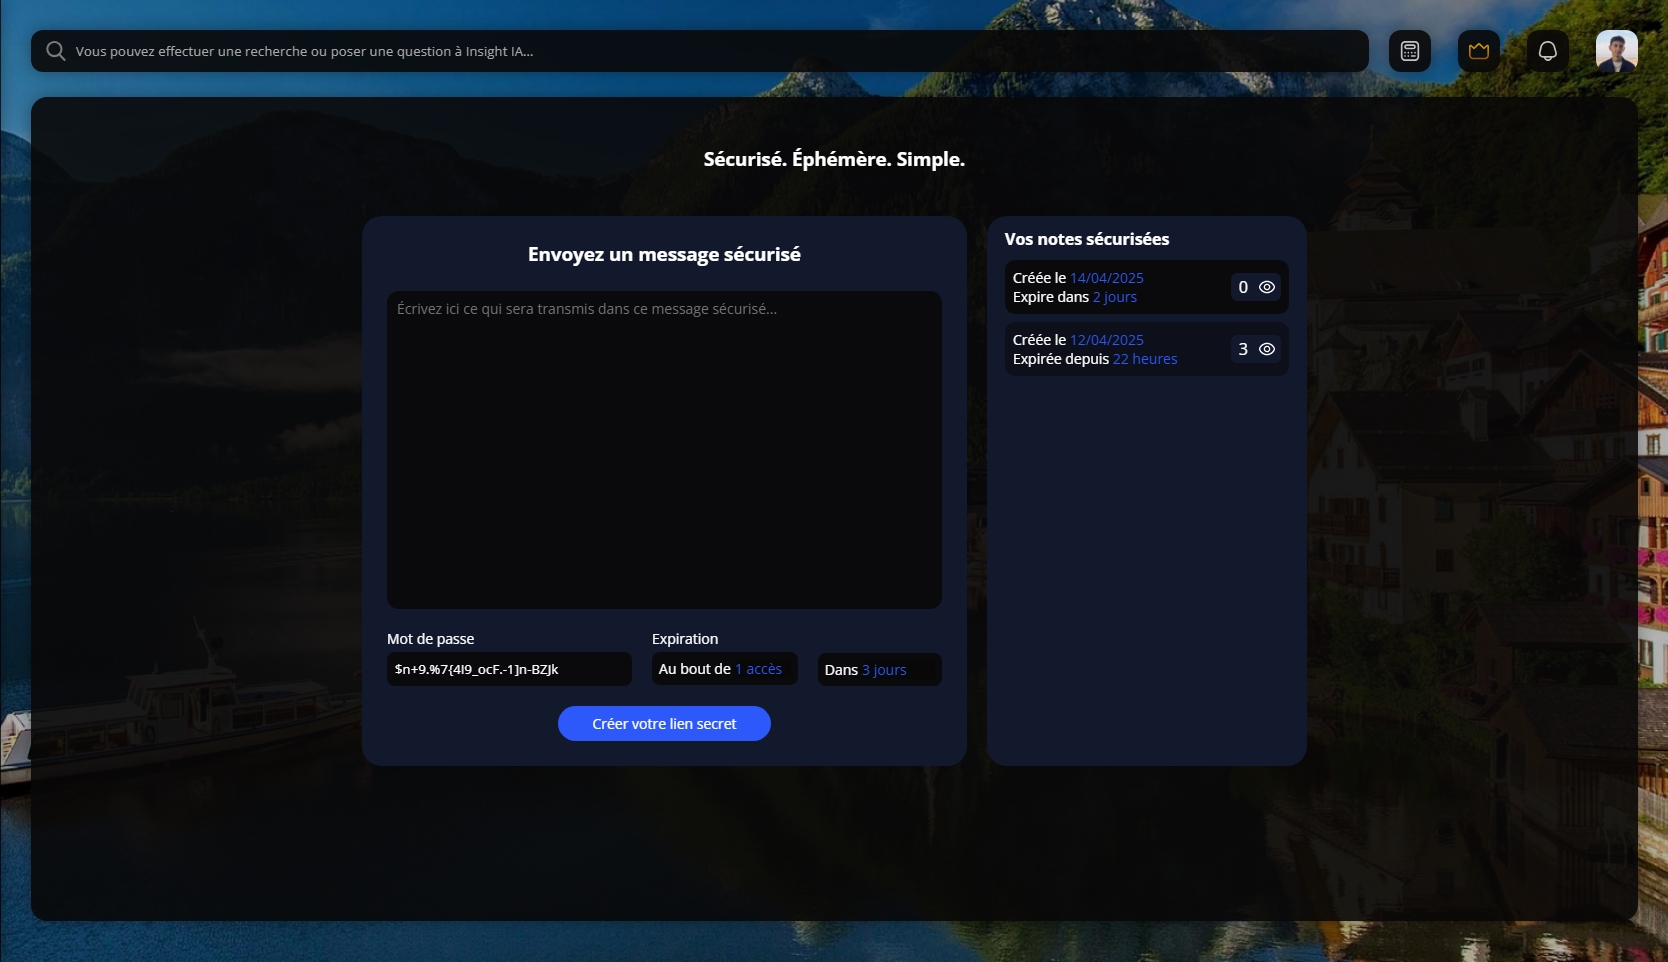Click the 'Vos notes sécurisées' heading
This screenshot has width=1668, height=962.
pos(1086,239)
